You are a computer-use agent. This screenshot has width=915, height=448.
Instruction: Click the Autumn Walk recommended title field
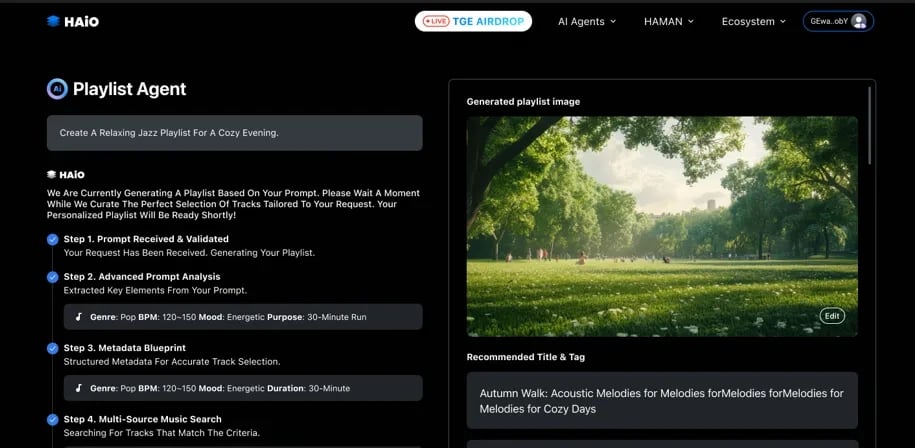661,401
